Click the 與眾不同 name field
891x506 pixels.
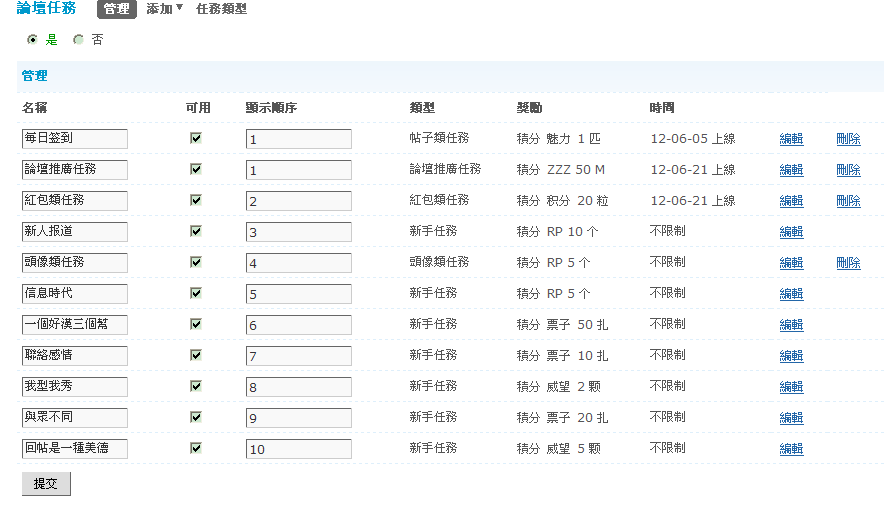tap(74, 417)
